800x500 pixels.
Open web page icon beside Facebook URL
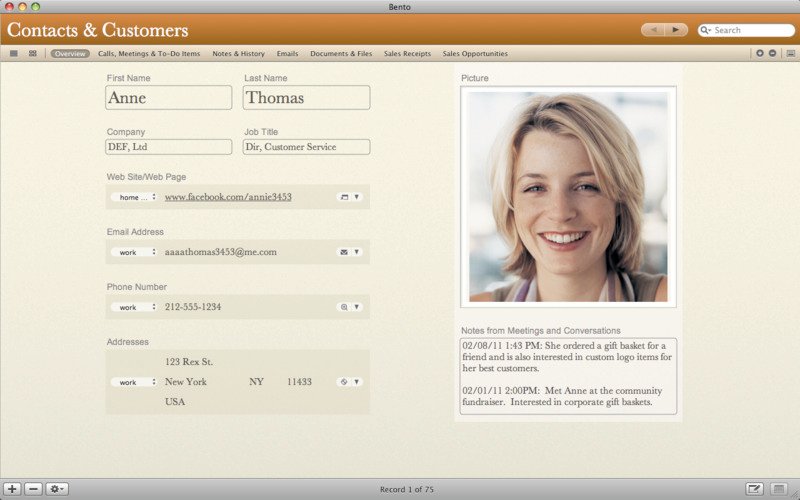(344, 197)
